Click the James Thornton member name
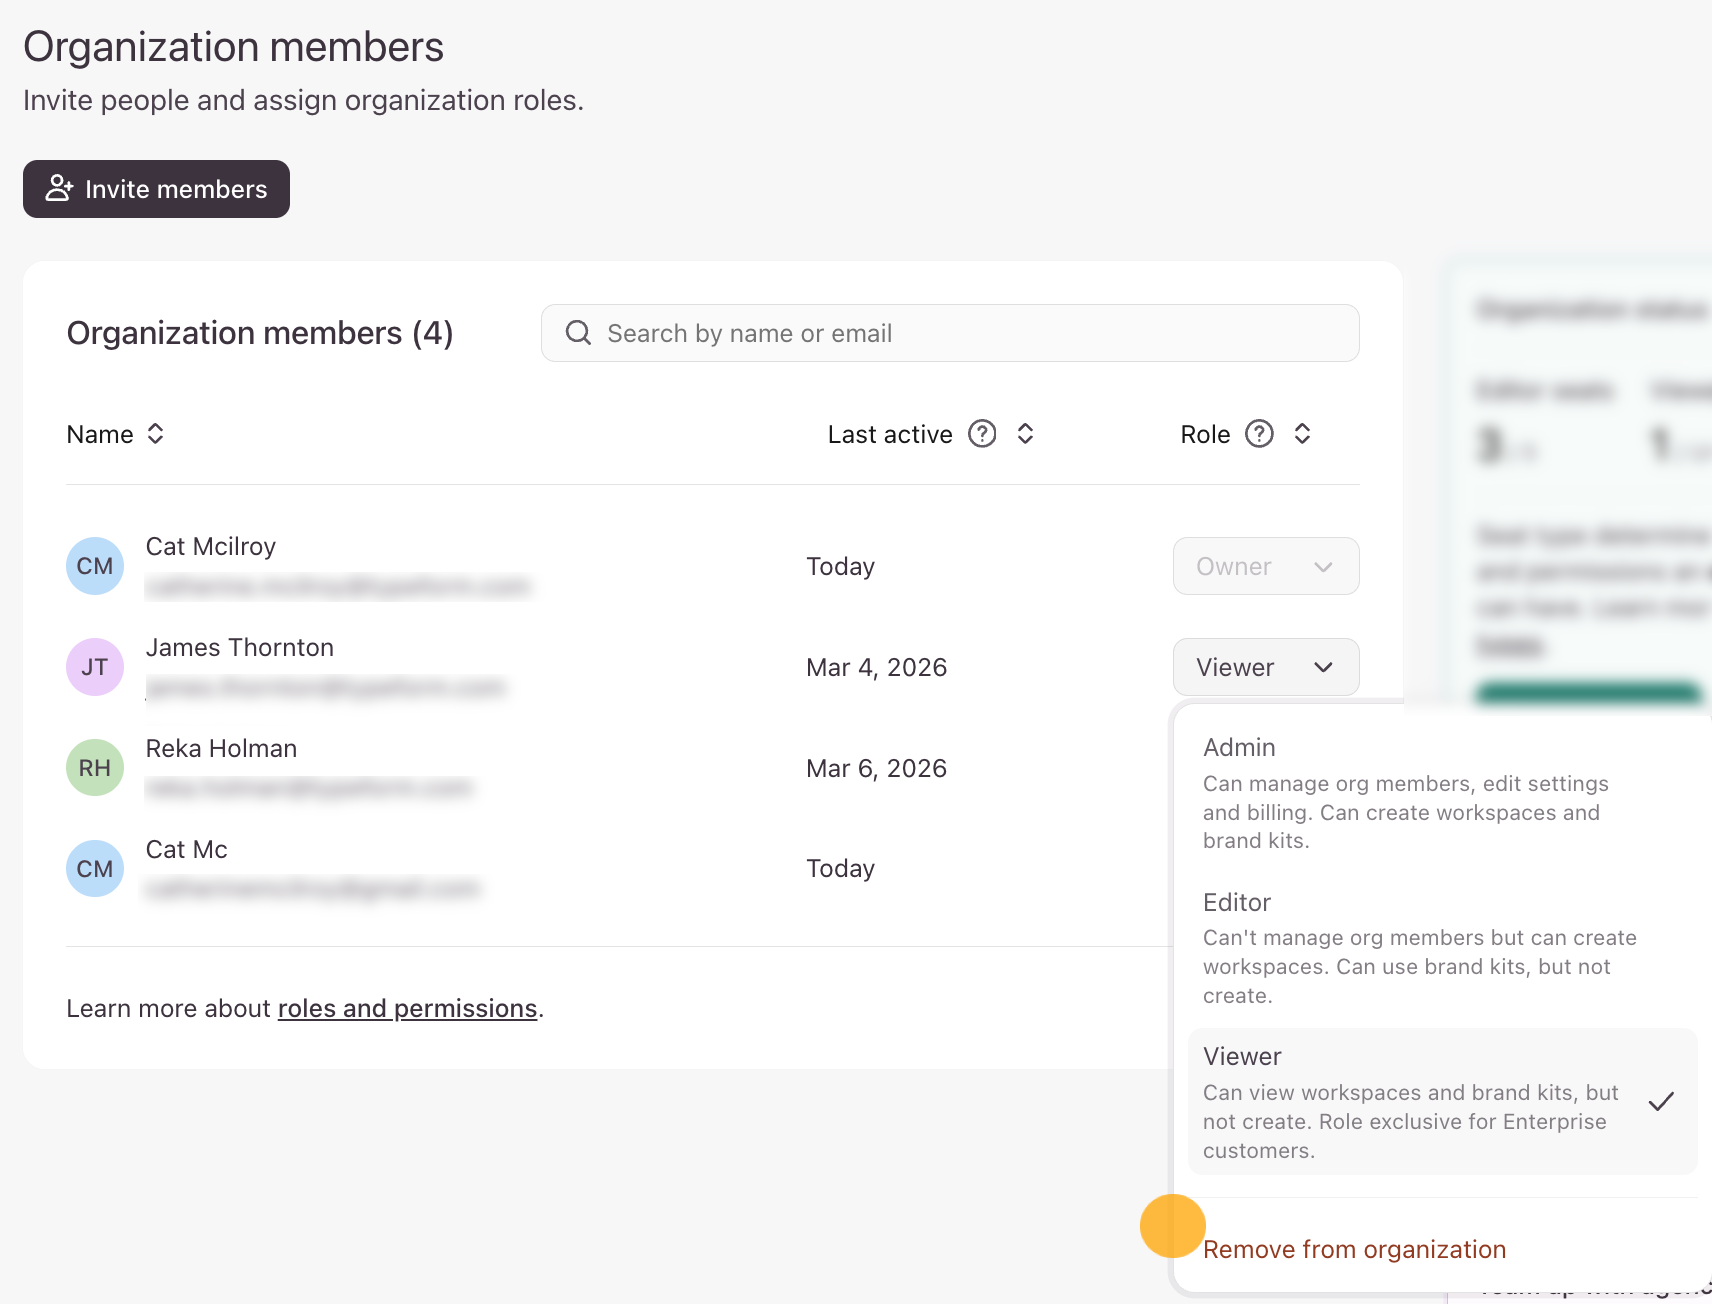 point(240,648)
